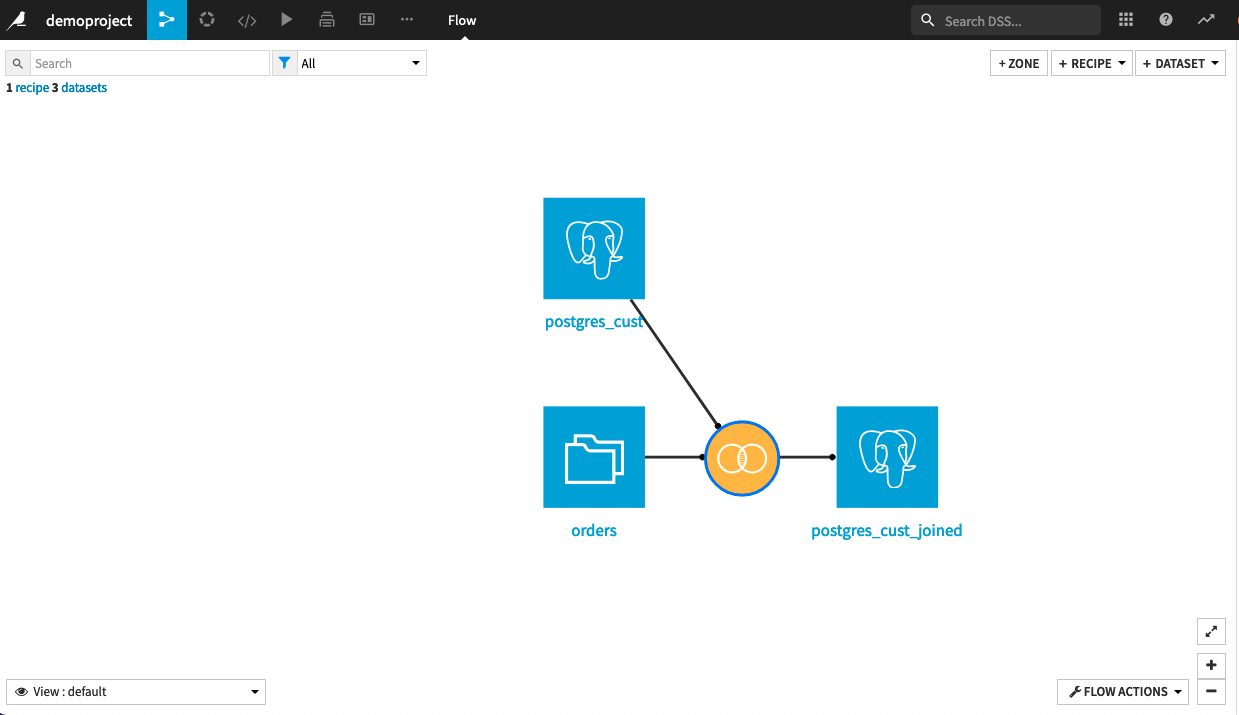Viewport: 1239px width, 715px height.
Task: Click the FLOW ACTIONS button
Action: [x=1122, y=691]
